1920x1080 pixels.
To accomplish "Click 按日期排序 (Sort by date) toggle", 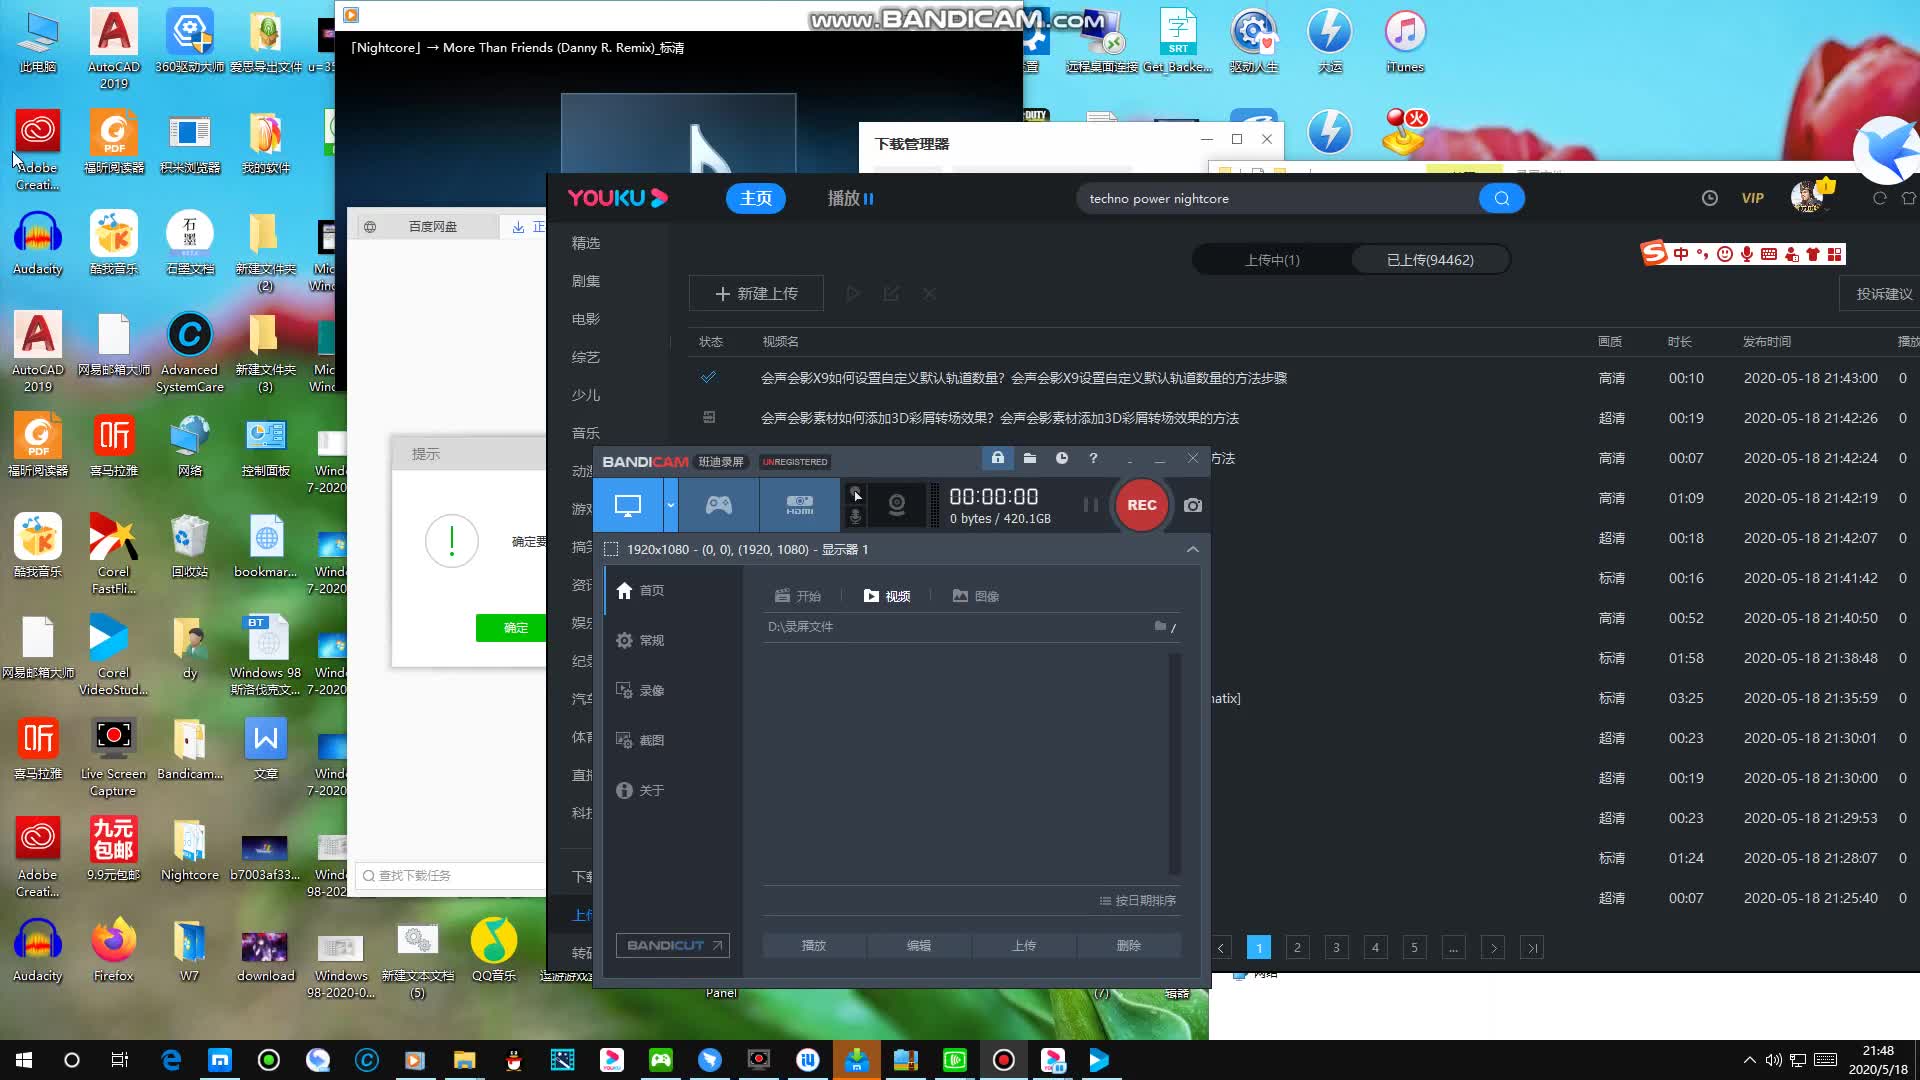I will tap(1138, 899).
